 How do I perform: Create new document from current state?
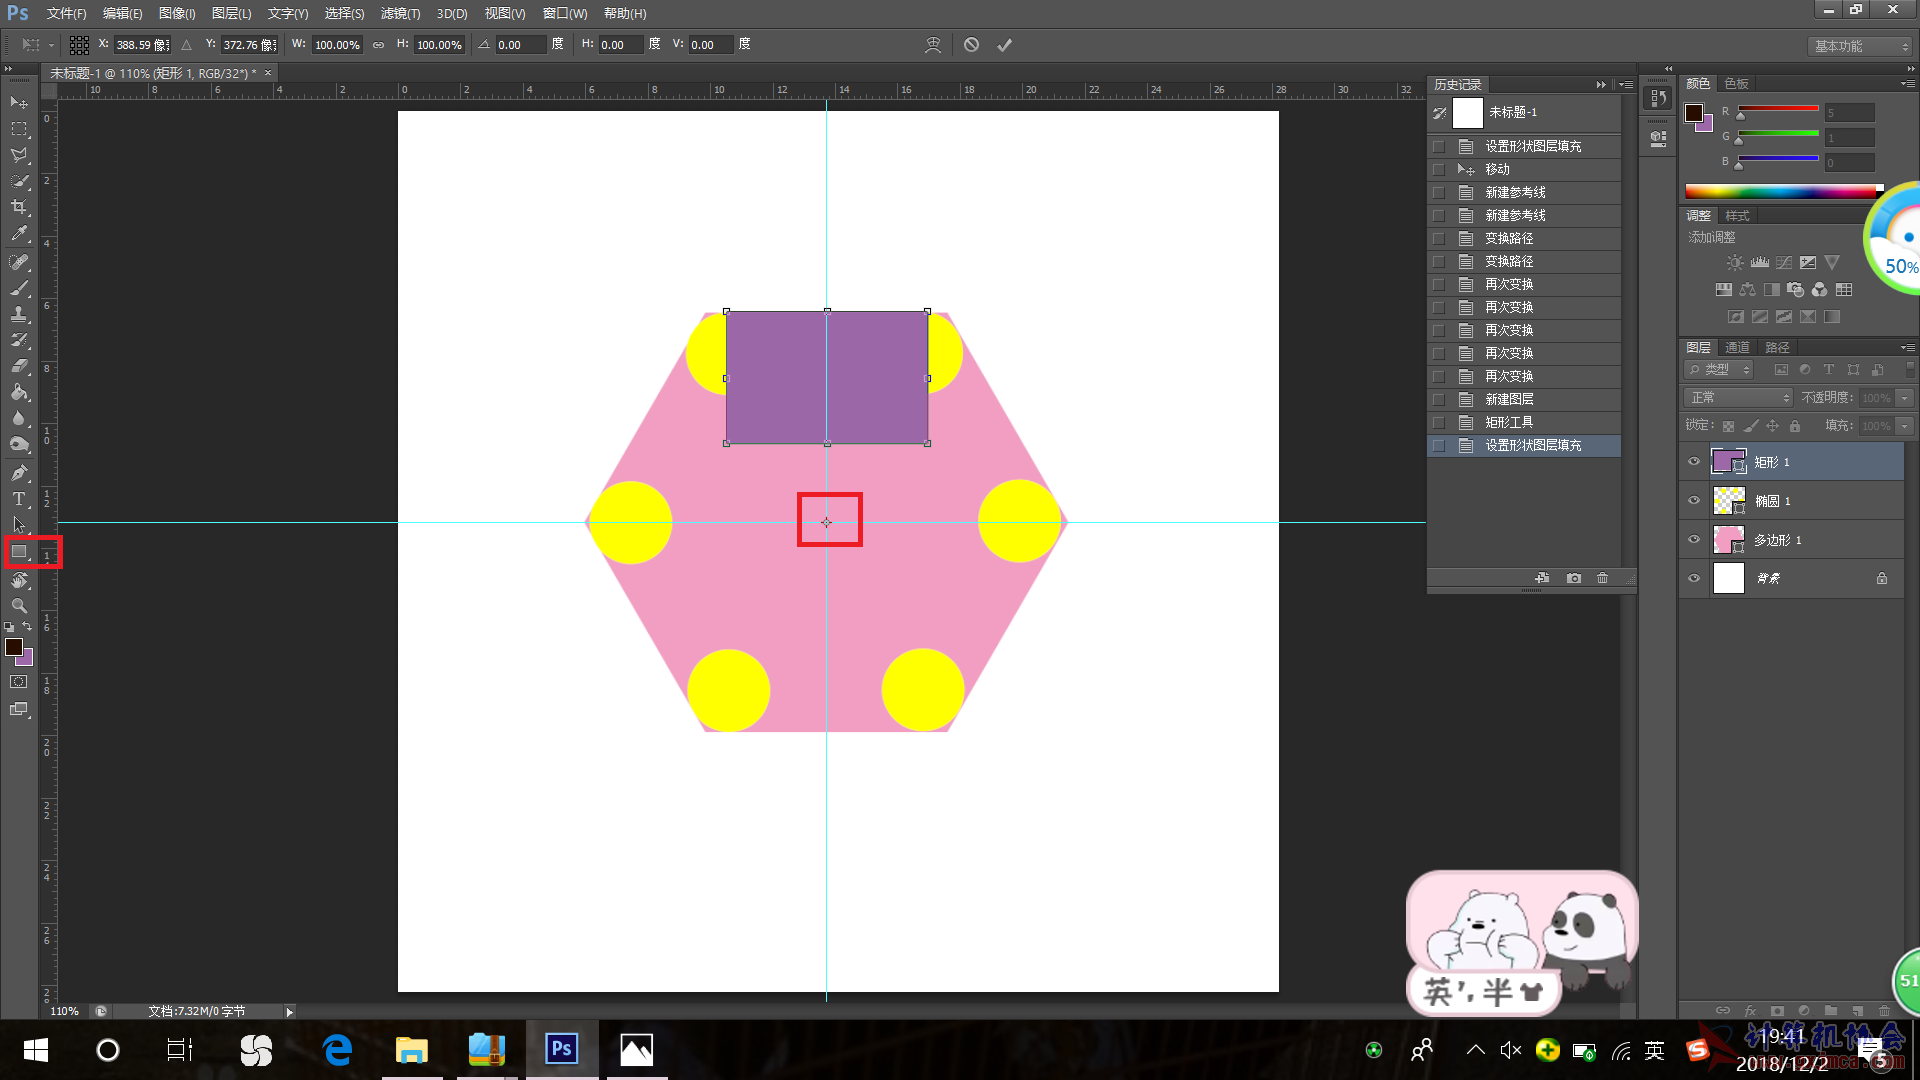click(x=1542, y=578)
